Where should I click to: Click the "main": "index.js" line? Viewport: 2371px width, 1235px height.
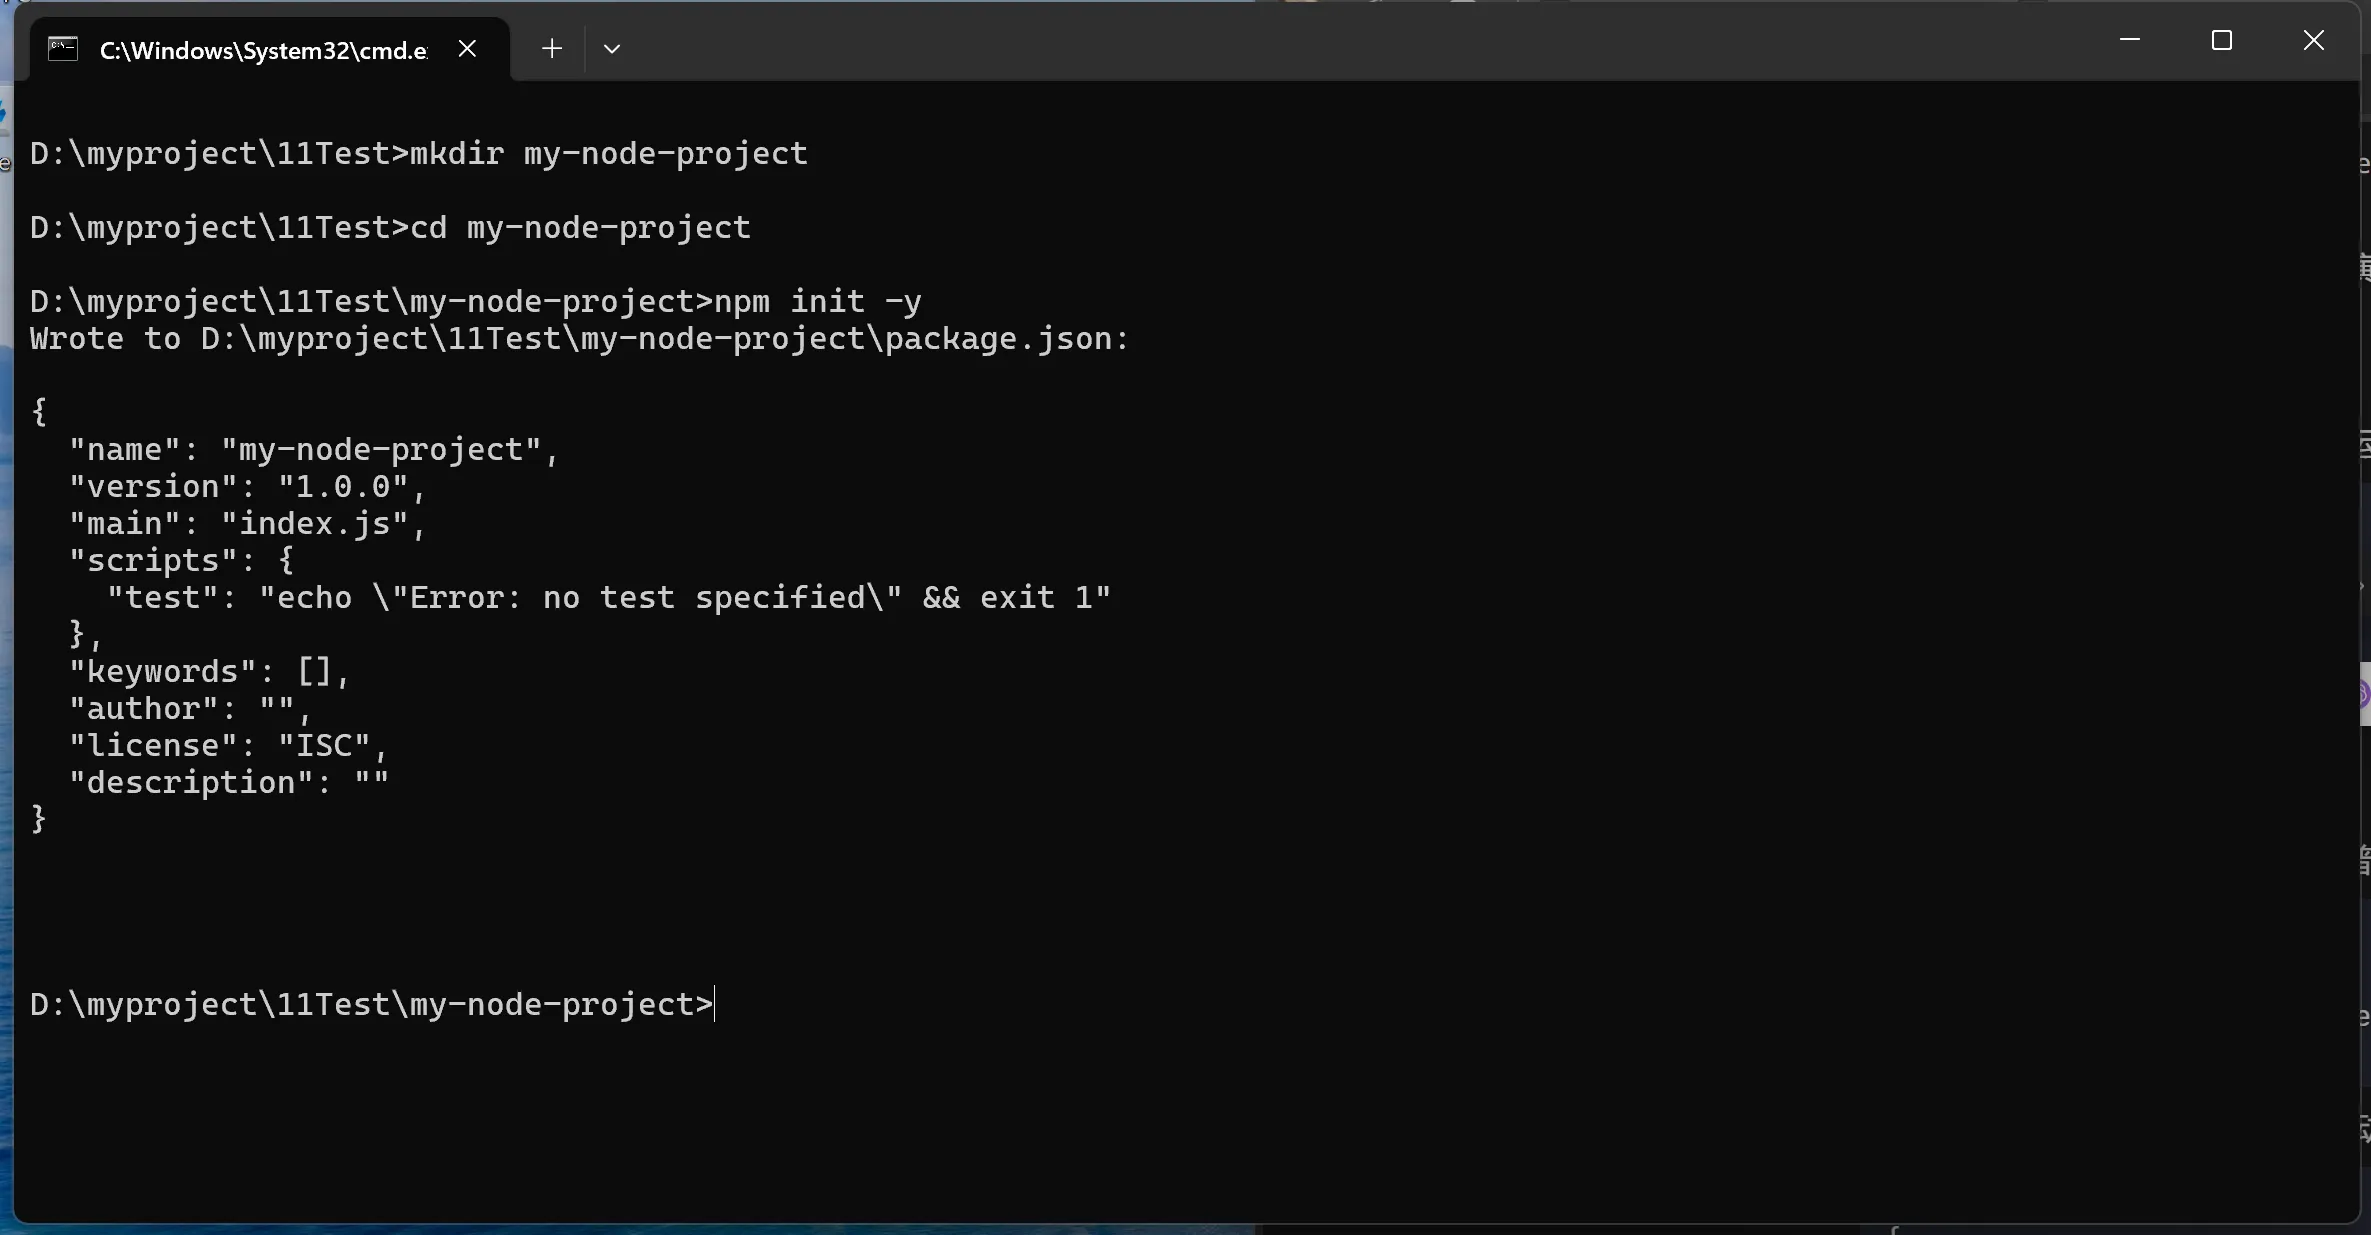point(248,524)
